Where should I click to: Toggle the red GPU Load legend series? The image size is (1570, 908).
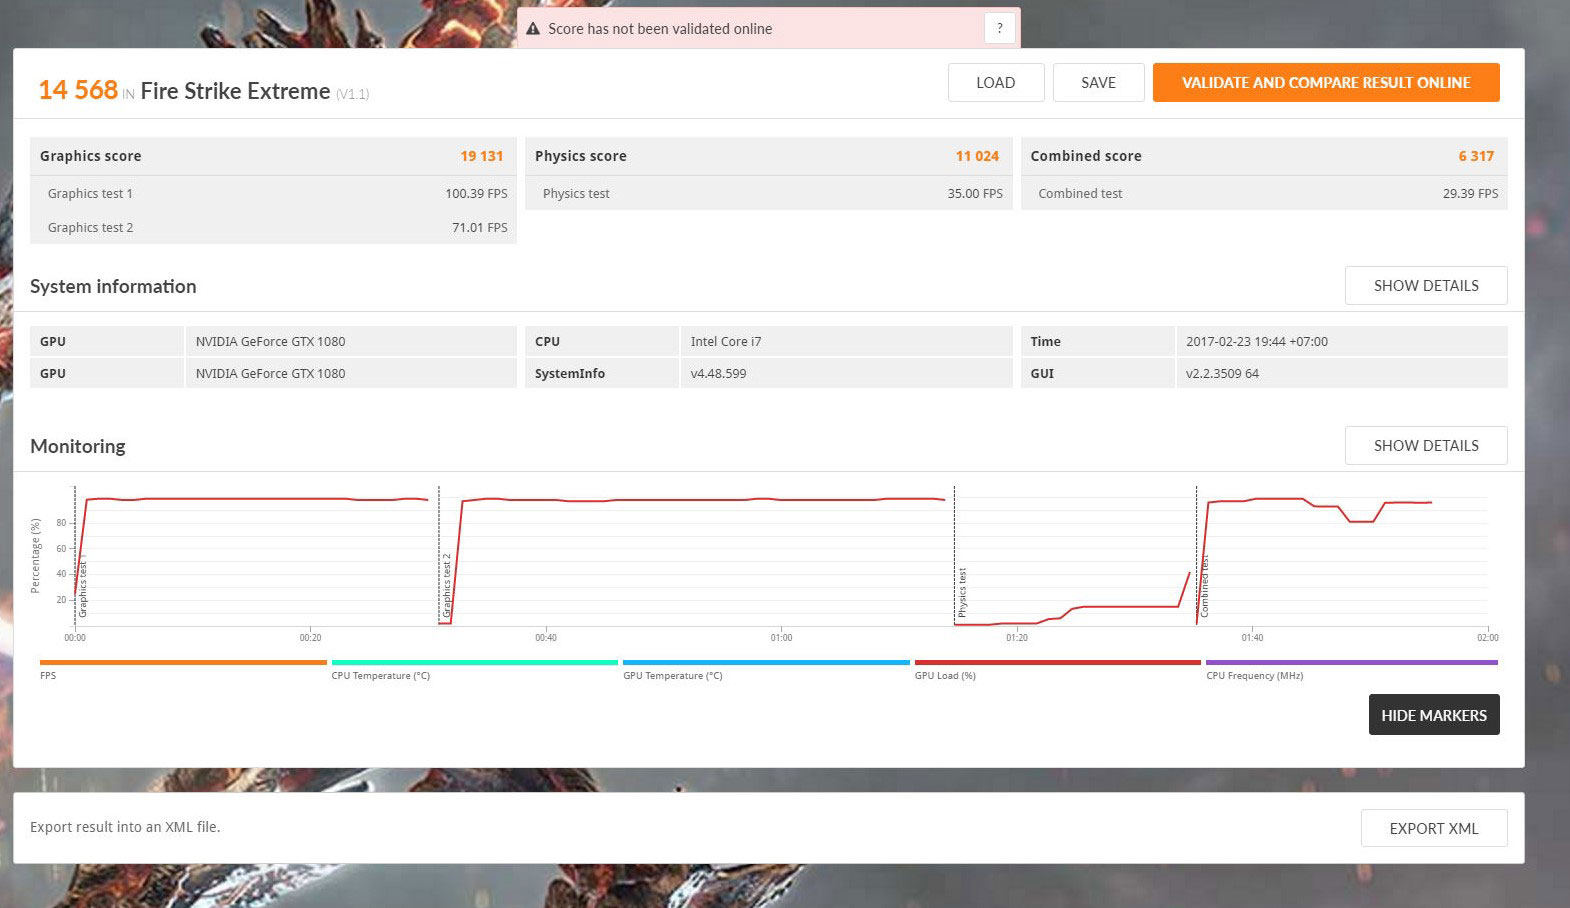tap(1057, 663)
